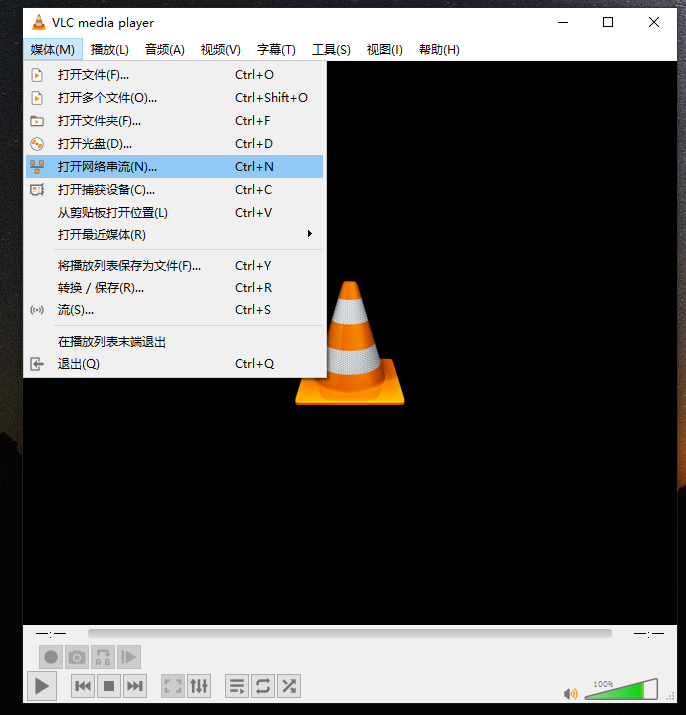Click the exit icon beside 退出(Q)

point(37,364)
